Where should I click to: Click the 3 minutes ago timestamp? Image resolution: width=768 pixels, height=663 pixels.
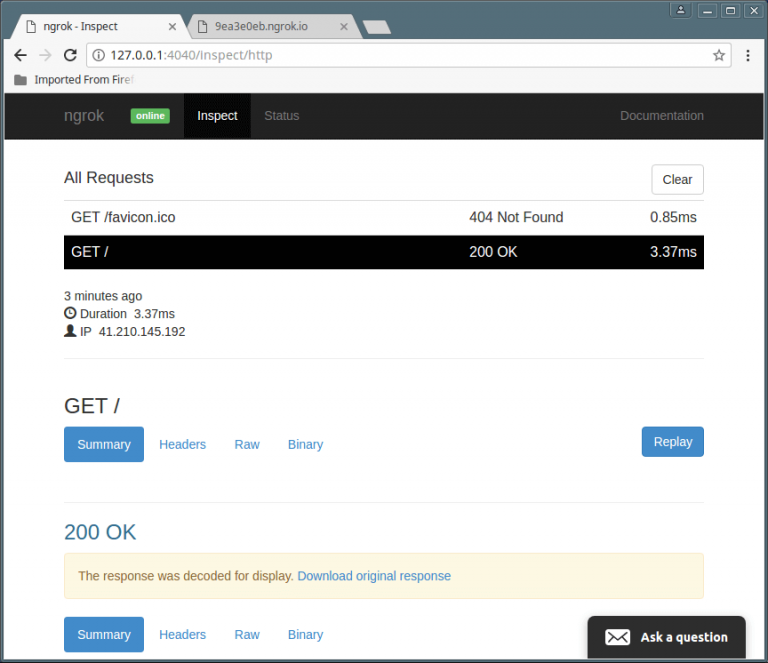click(103, 296)
